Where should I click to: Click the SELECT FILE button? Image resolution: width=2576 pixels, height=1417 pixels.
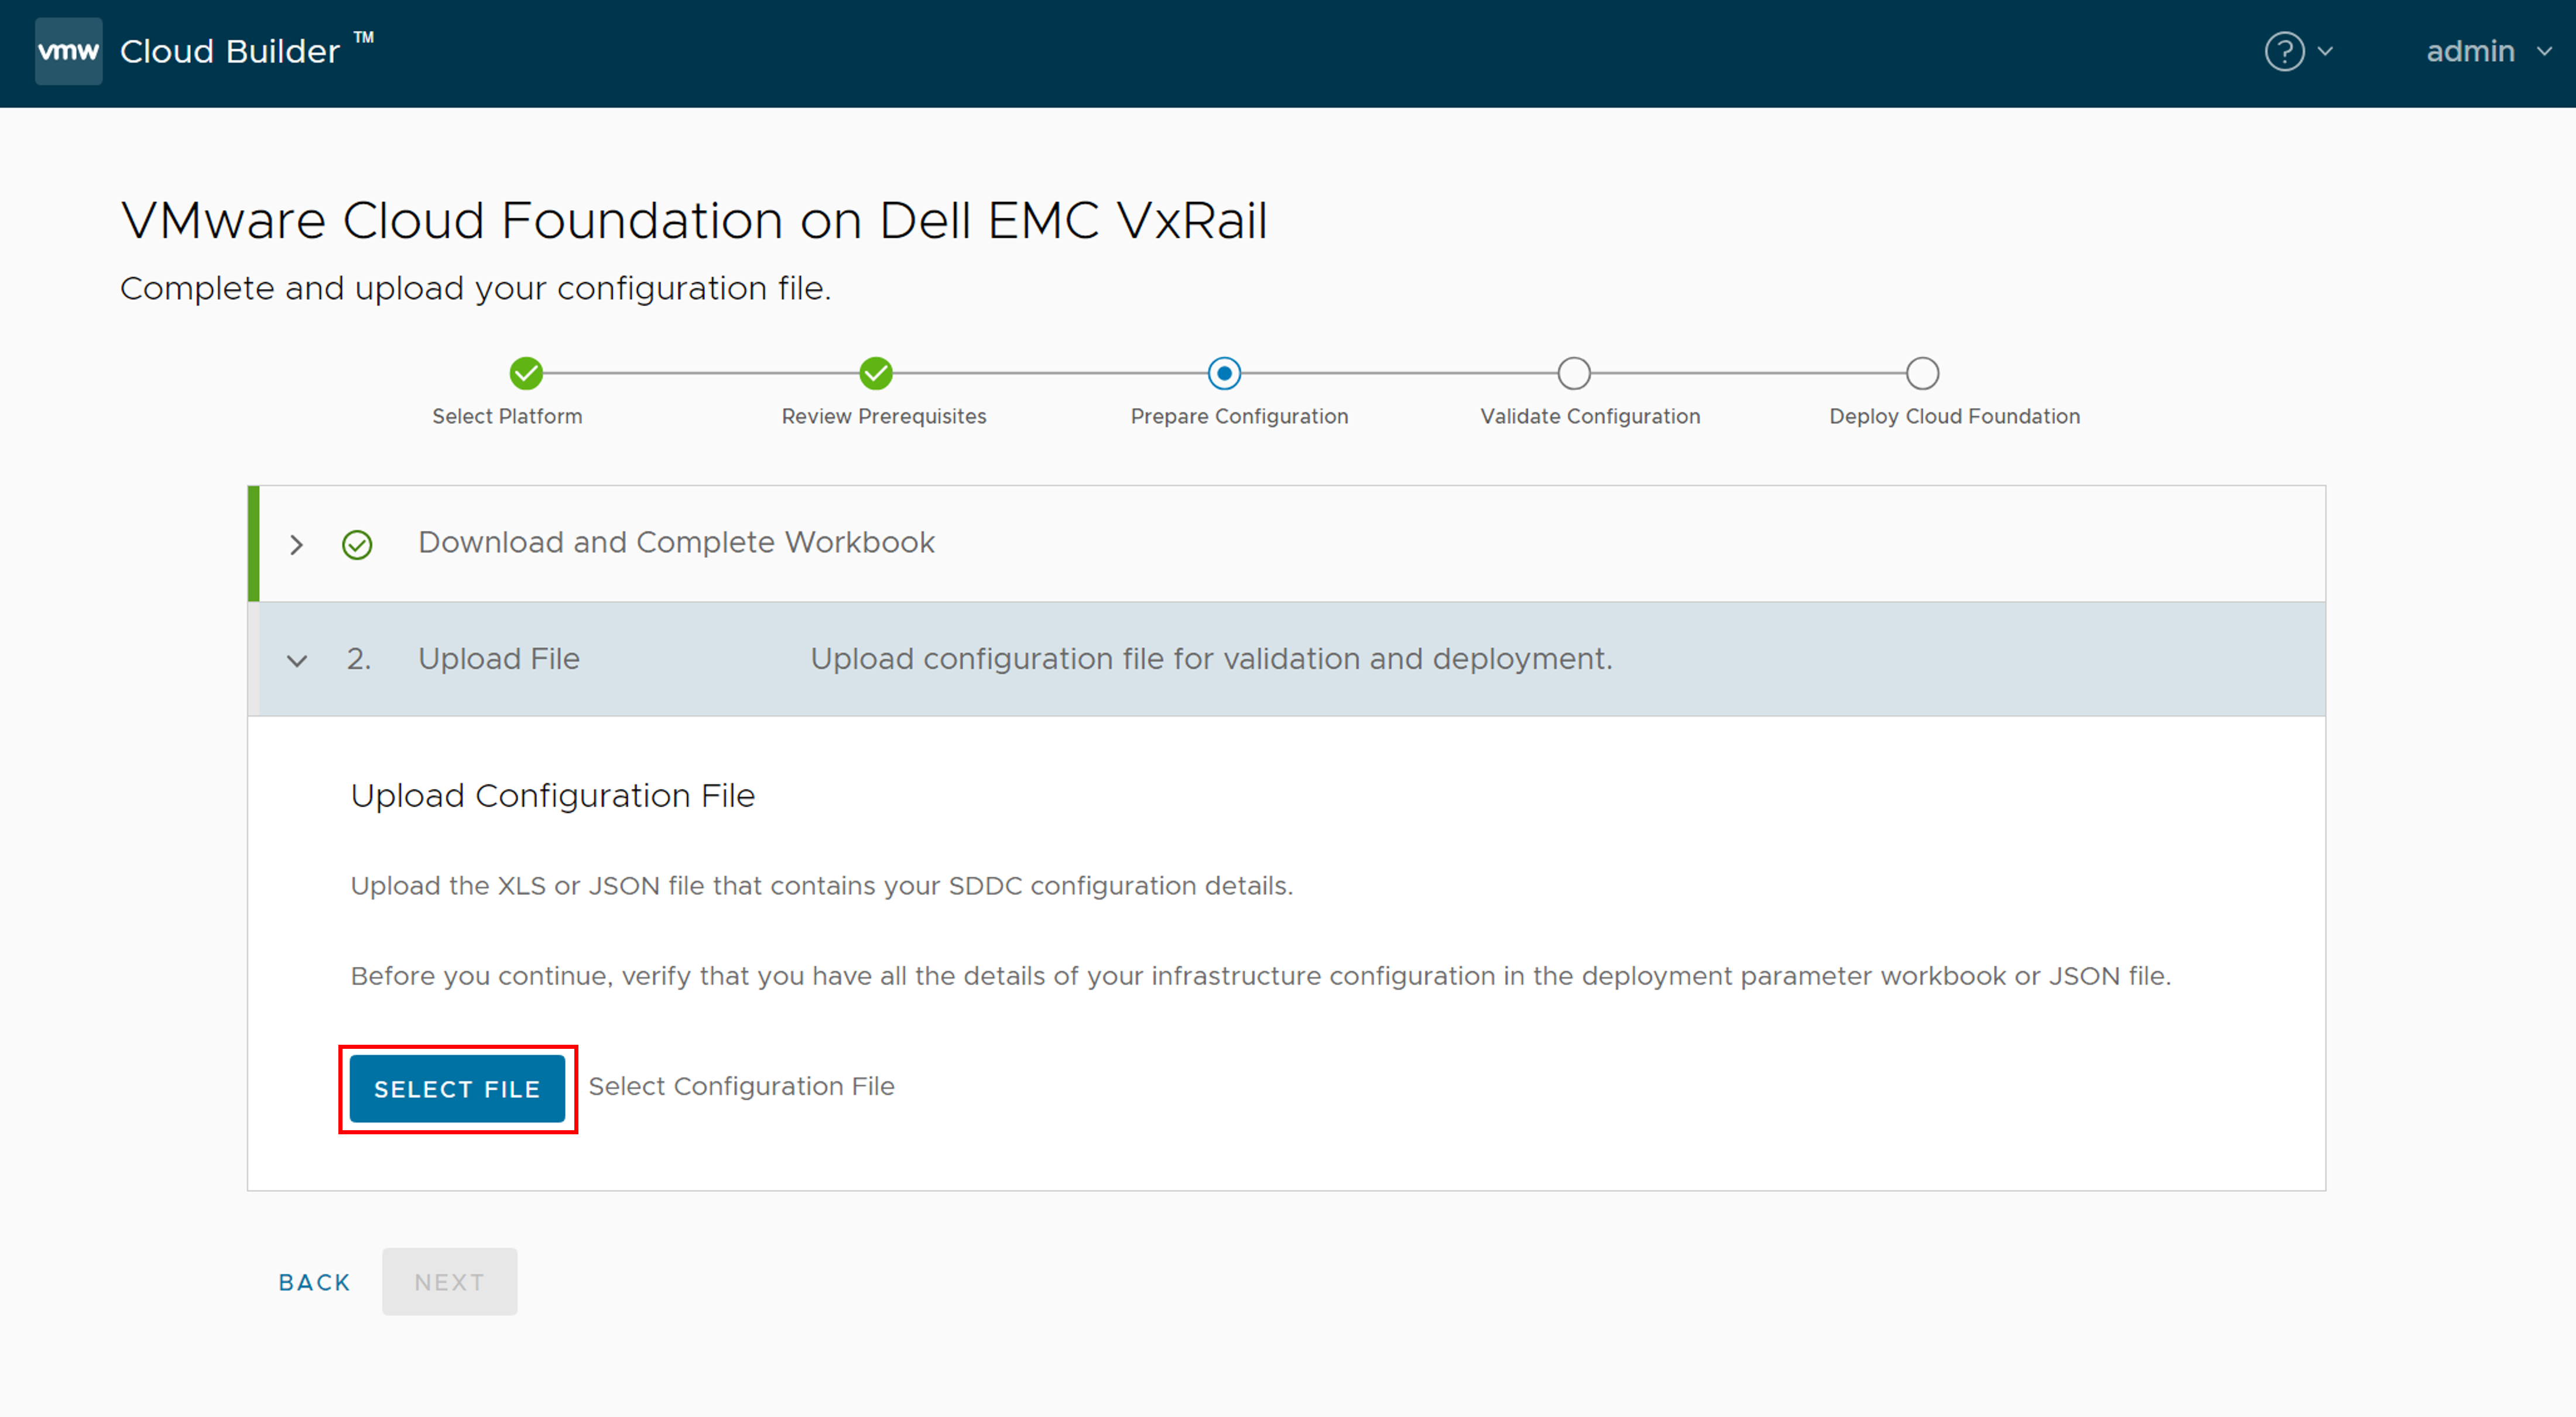click(x=457, y=1089)
